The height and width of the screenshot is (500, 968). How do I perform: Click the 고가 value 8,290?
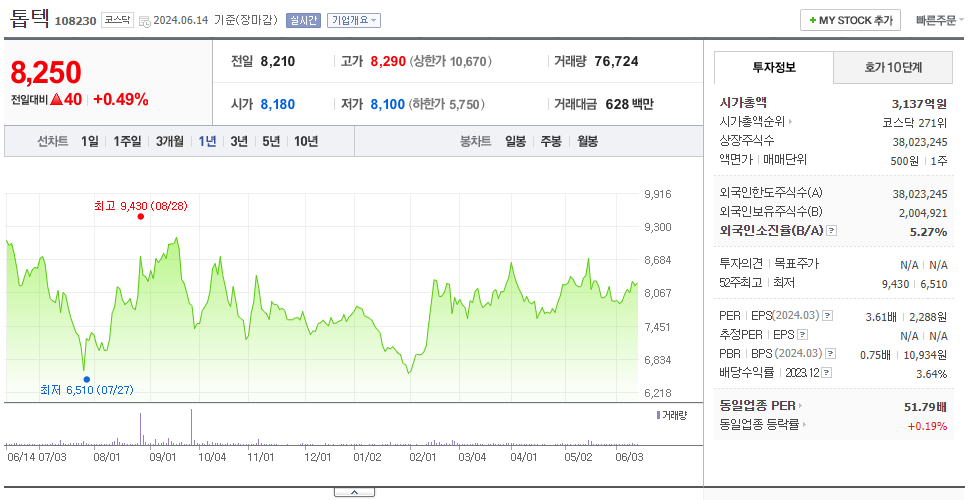(388, 62)
